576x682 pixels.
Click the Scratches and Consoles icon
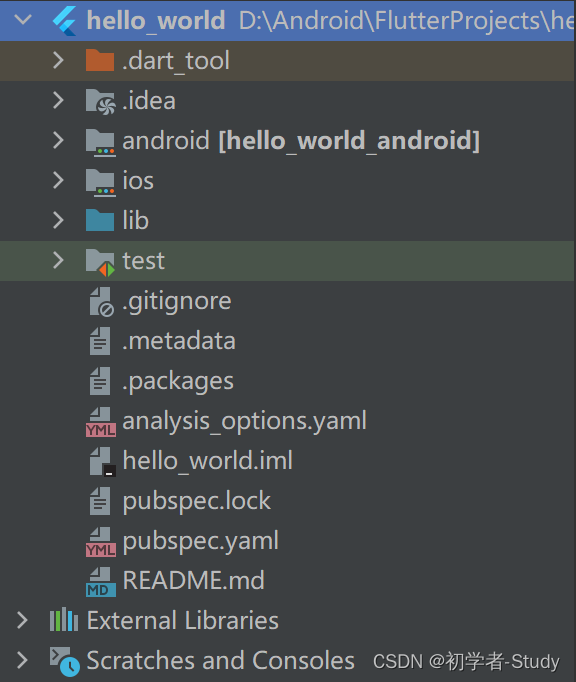tap(64, 661)
